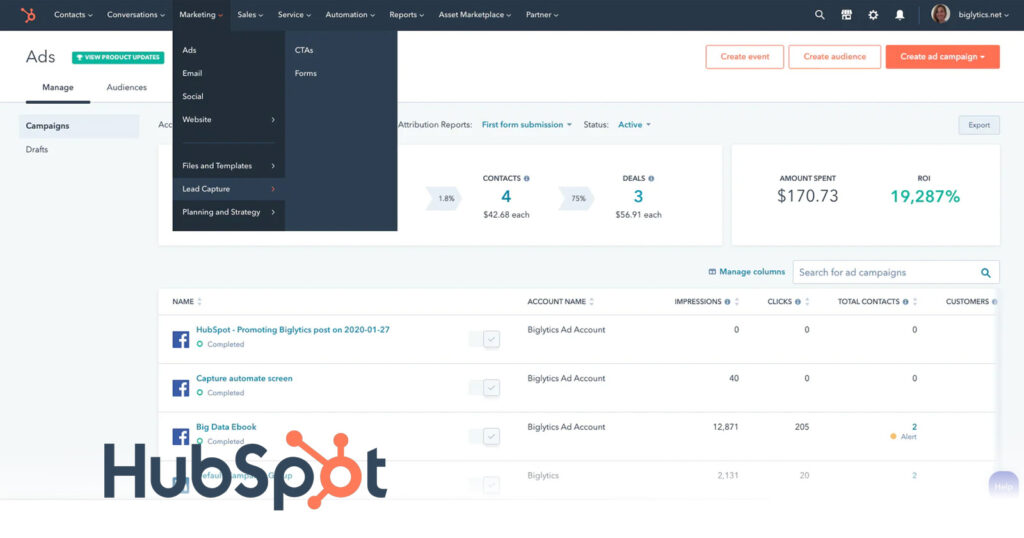Screen dimensions: 1024x538
Task: Open the Big Data Ebook campaign link
Action: [x=226, y=427]
